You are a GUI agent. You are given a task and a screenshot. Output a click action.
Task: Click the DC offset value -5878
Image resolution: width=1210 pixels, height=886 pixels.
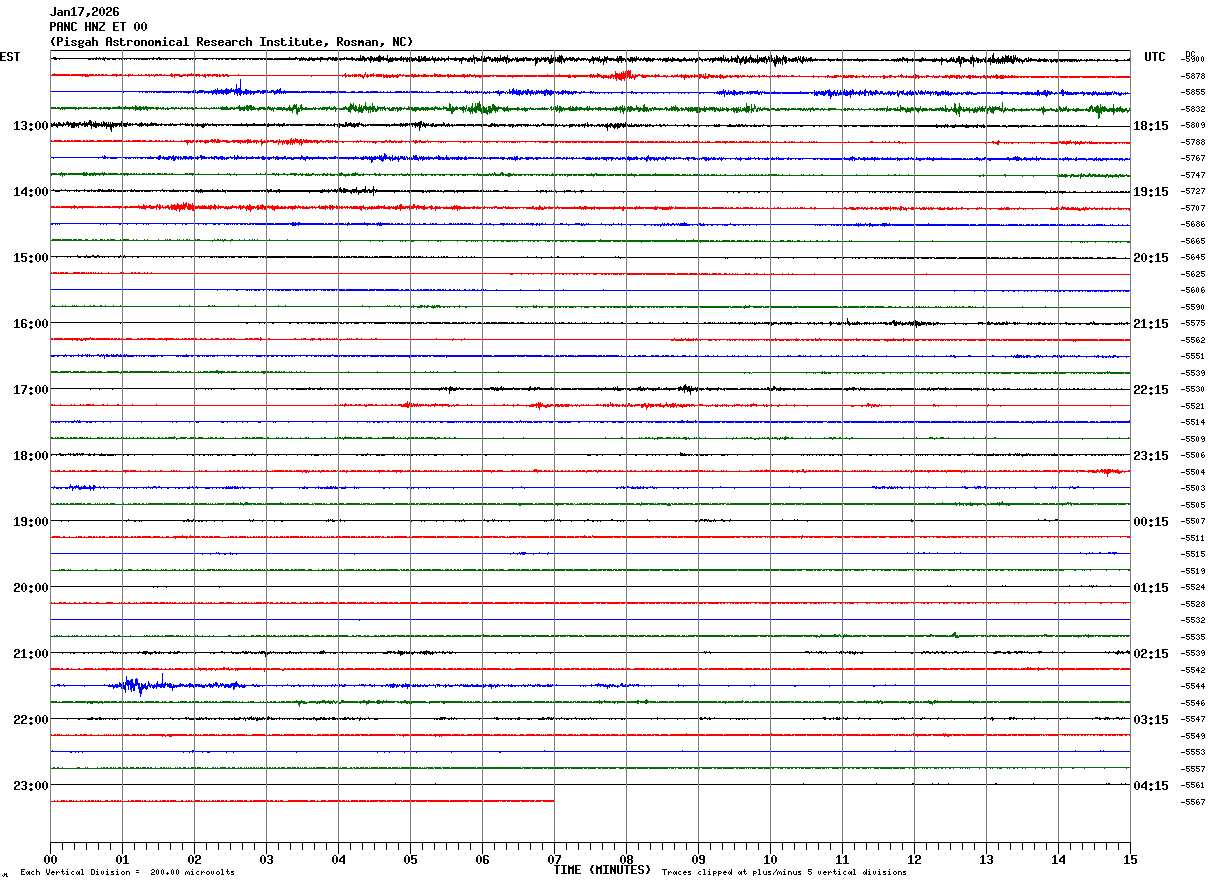pos(1193,76)
